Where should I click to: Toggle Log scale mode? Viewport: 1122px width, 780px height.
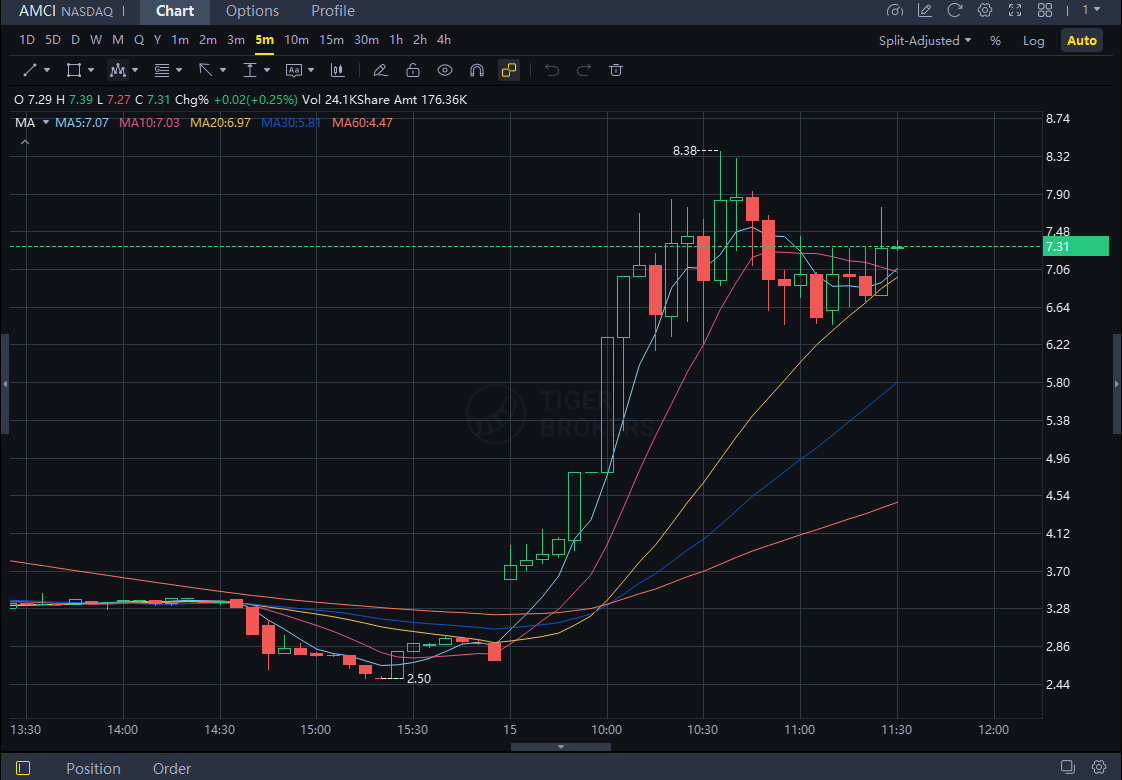point(1033,41)
